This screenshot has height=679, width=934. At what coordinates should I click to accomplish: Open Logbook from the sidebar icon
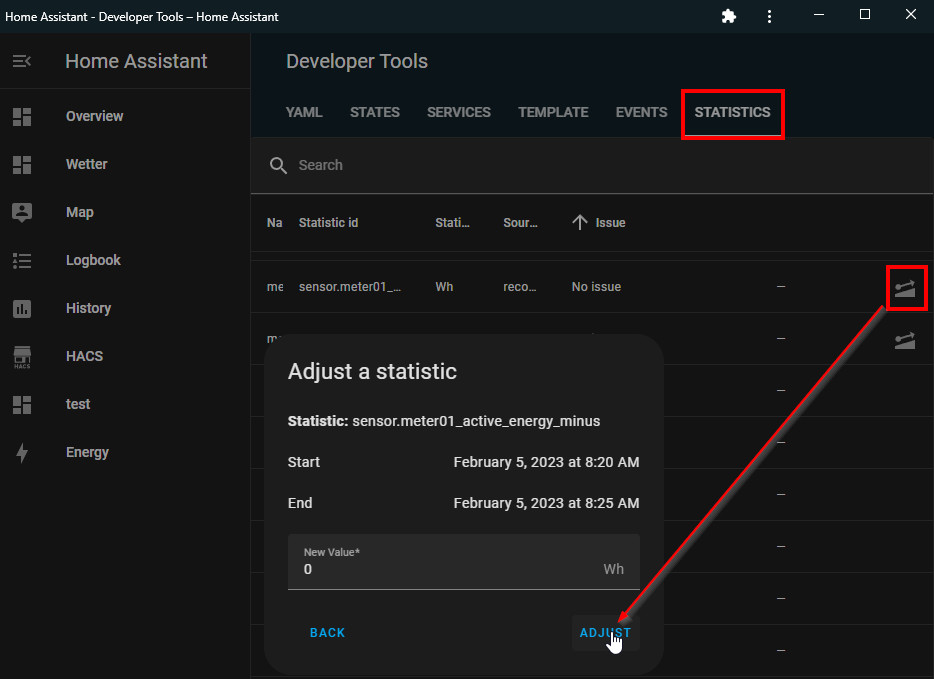[22, 260]
